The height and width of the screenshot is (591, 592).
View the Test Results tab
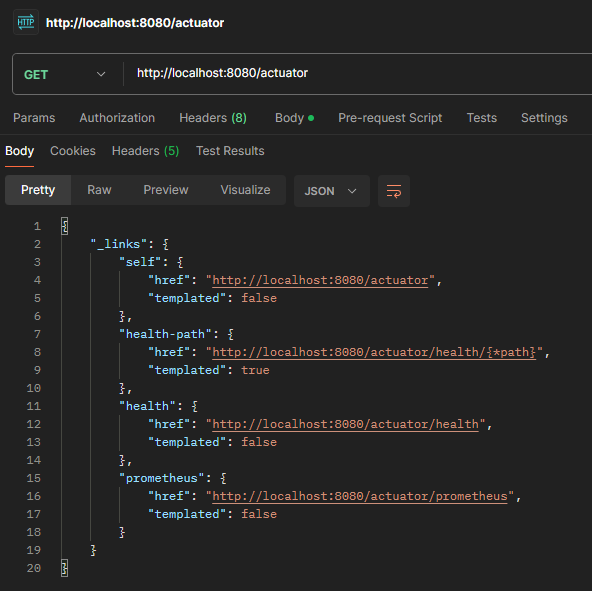click(x=230, y=151)
